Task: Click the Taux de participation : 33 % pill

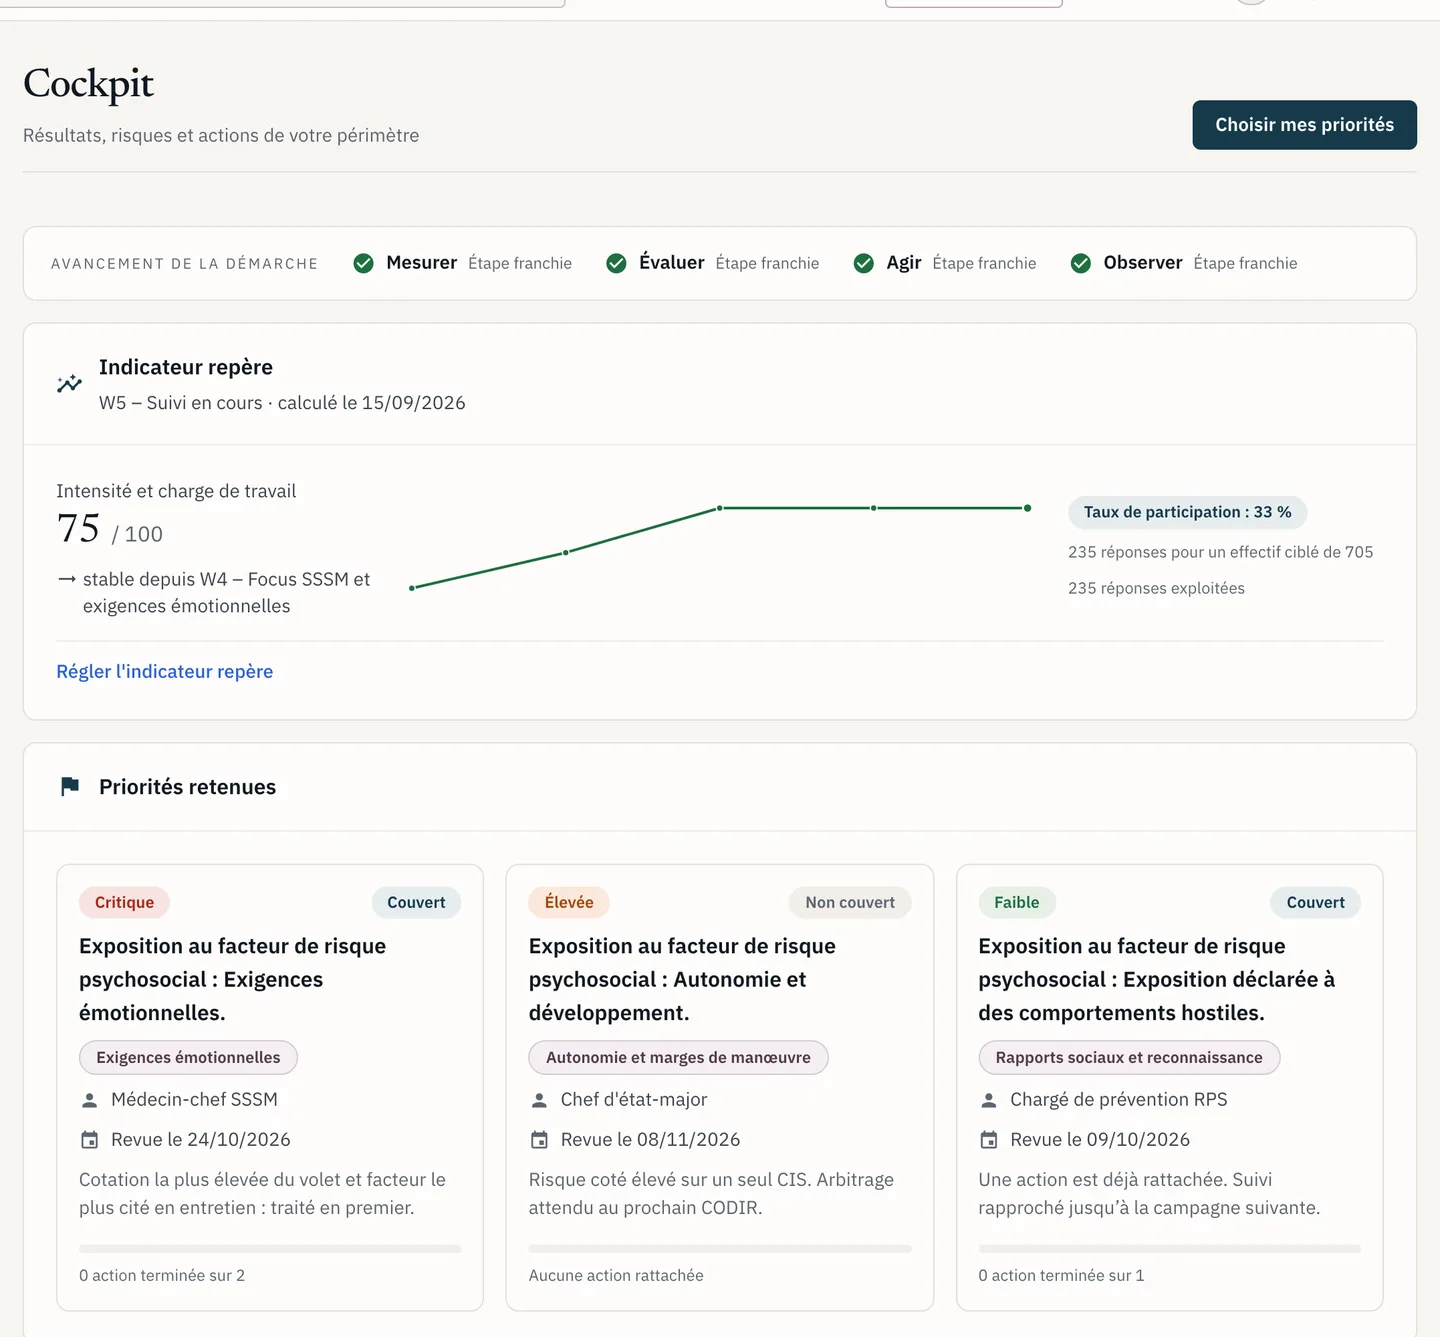Action: pyautogui.click(x=1187, y=512)
